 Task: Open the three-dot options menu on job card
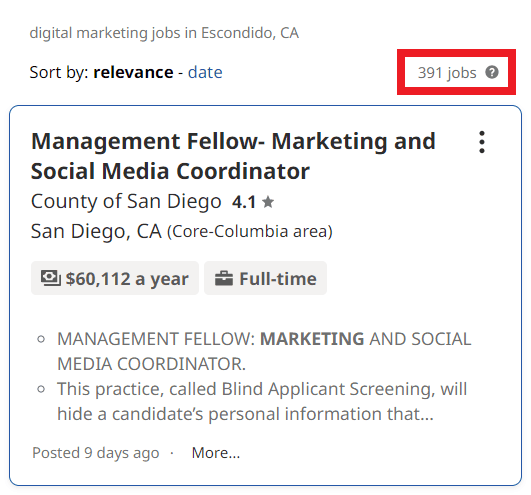(482, 142)
